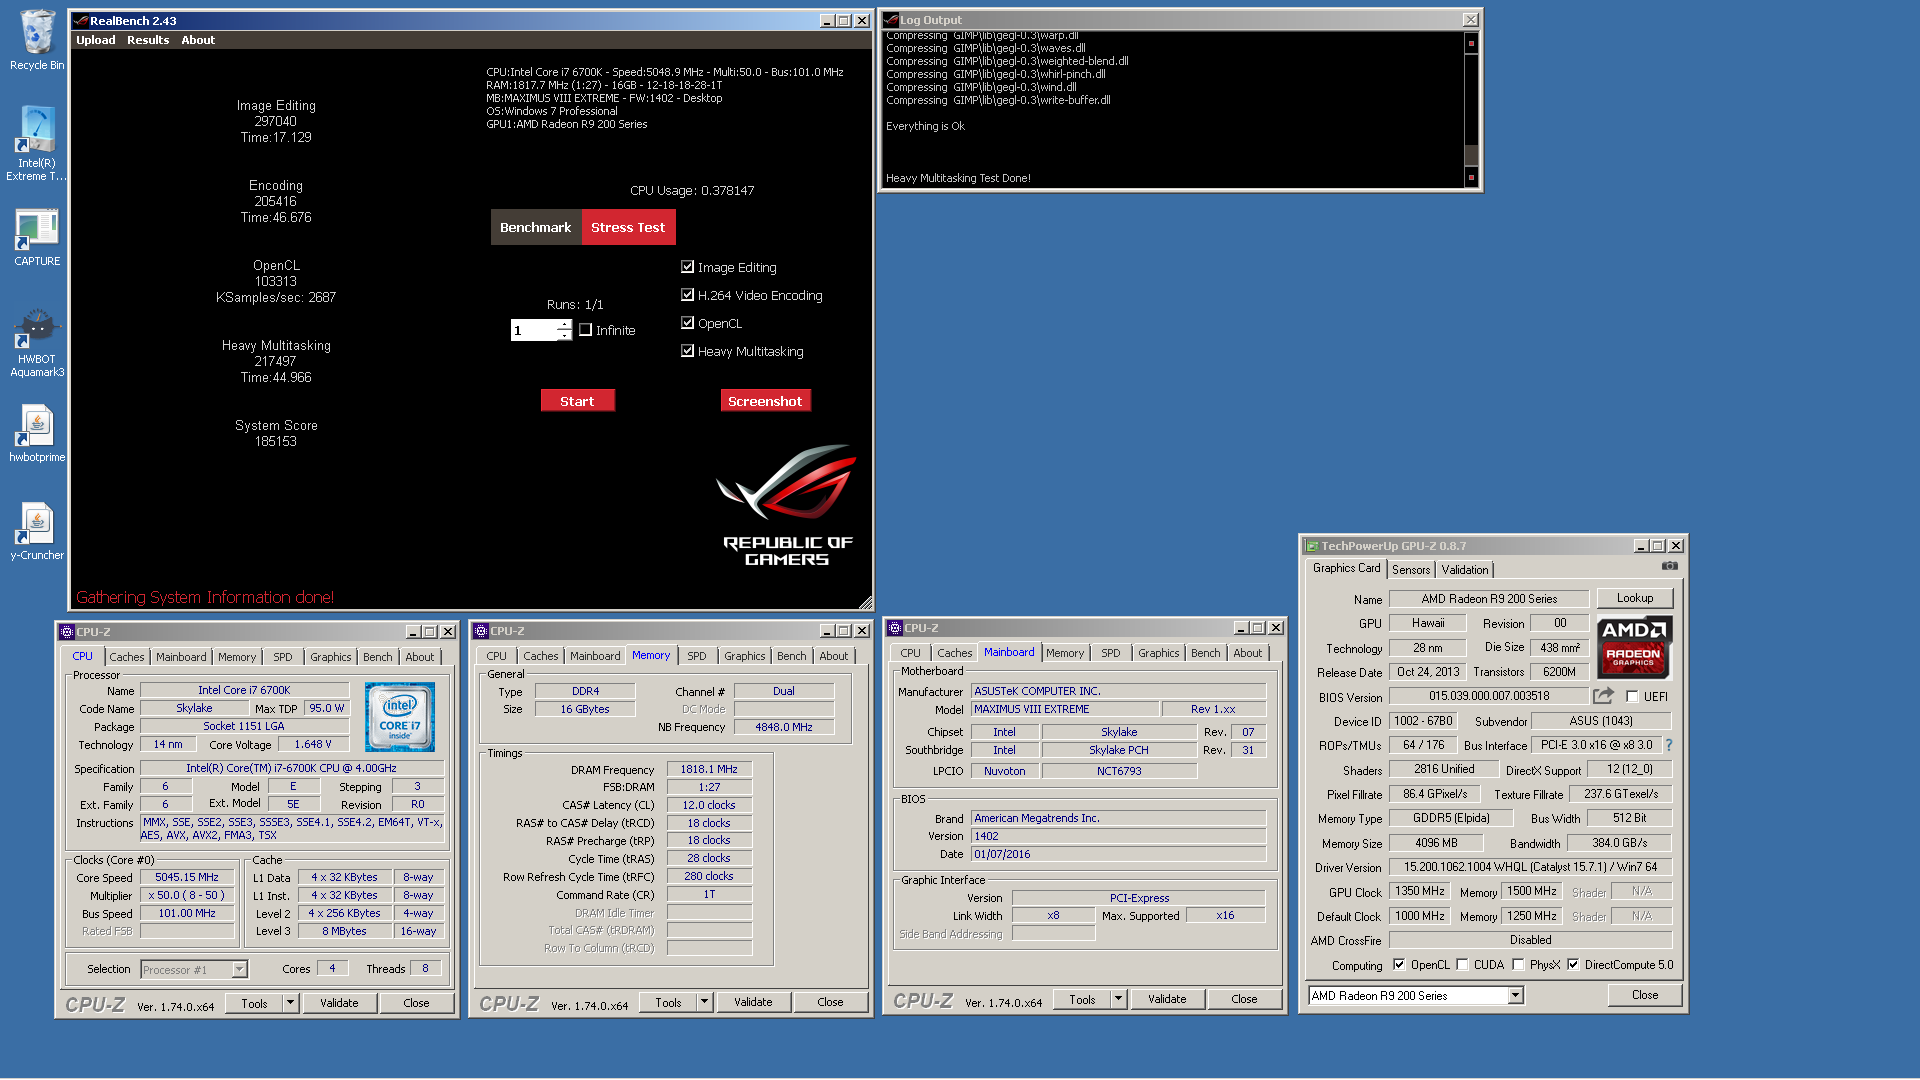Image resolution: width=1920 pixels, height=1080 pixels.
Task: Open the Recycle Bin desktop icon
Action: point(37,40)
